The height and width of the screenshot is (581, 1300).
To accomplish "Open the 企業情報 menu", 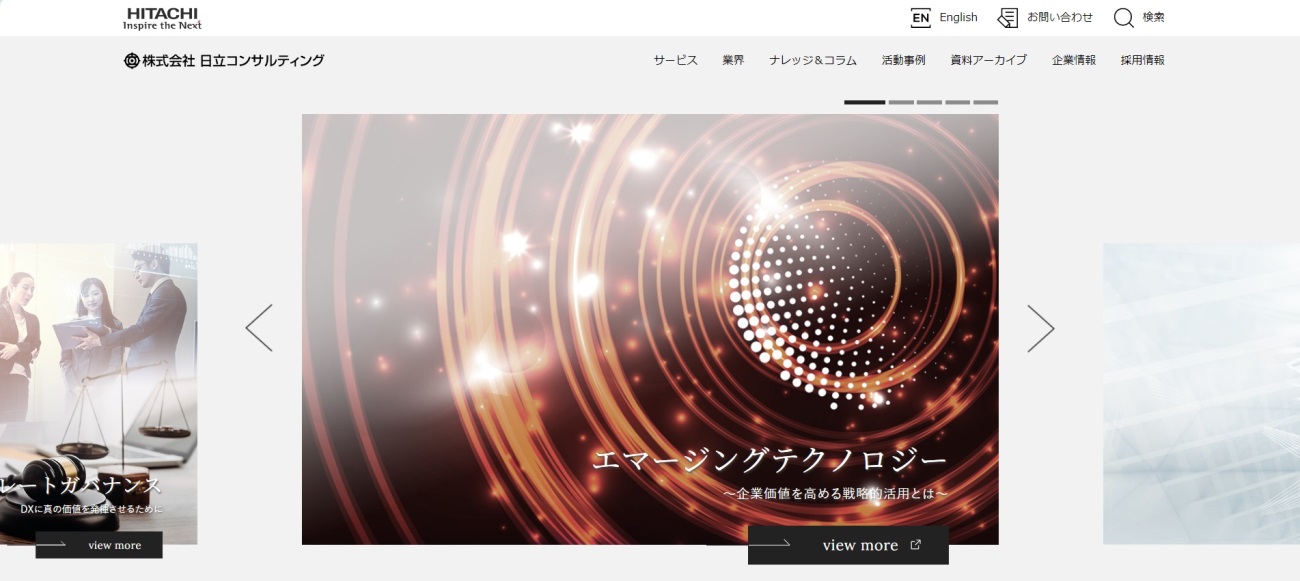I will 1074,60.
